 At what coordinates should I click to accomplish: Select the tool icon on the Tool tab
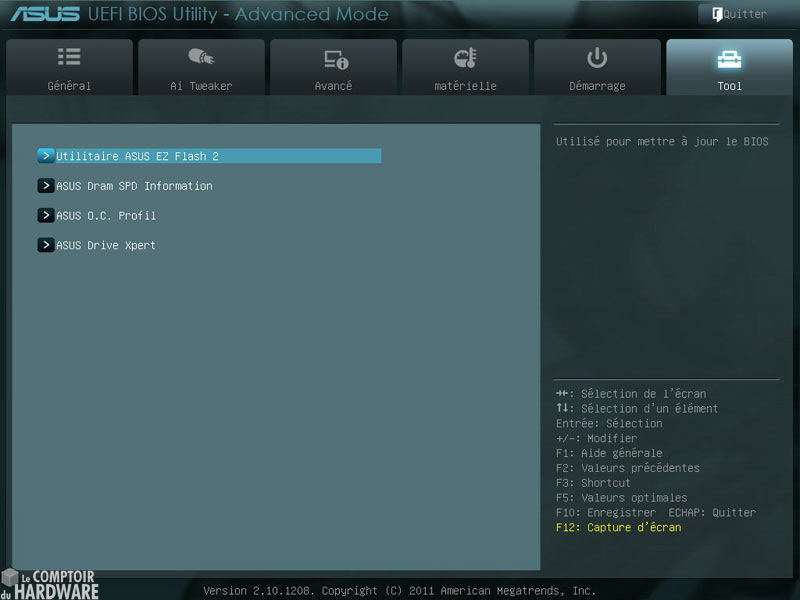pos(729,57)
